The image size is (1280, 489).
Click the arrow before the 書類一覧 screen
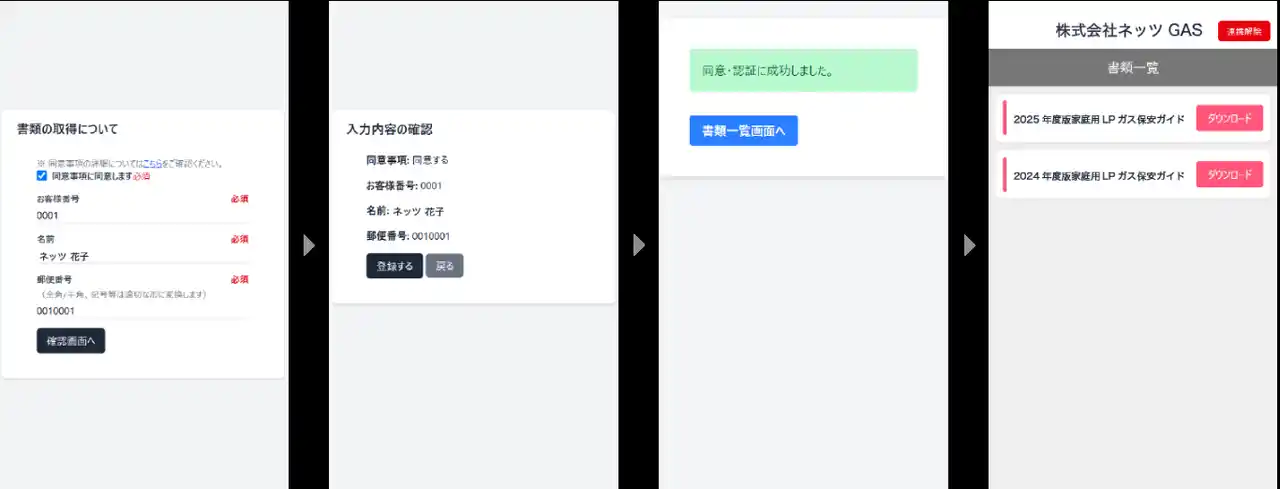coord(968,245)
